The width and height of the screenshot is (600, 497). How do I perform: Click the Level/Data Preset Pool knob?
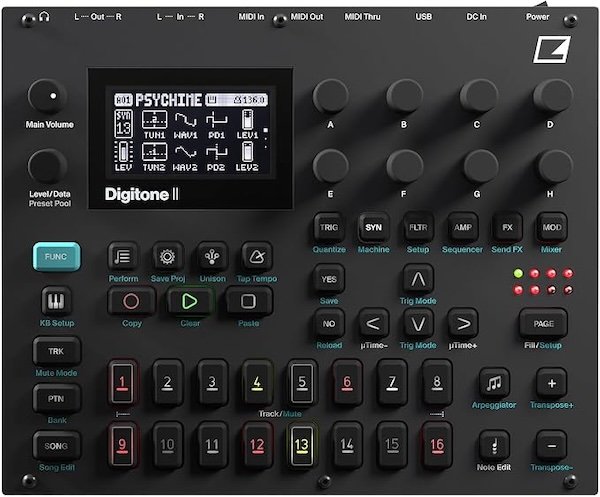point(47,166)
